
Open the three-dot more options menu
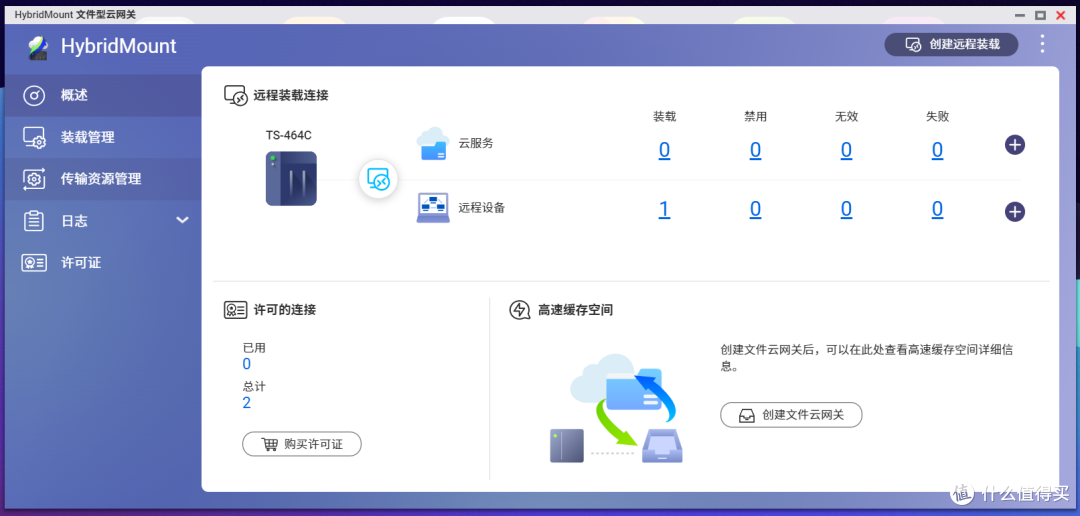pyautogui.click(x=1042, y=44)
